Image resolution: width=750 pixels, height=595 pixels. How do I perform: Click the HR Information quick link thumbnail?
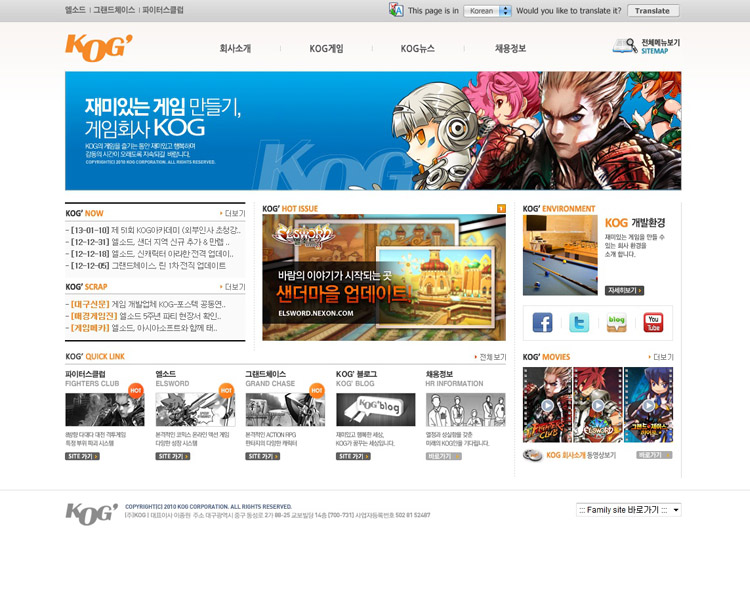(x=465, y=409)
